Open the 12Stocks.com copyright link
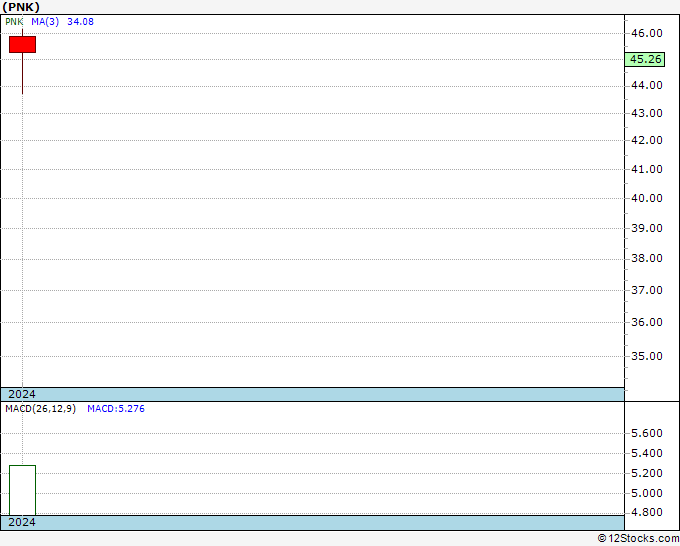680x546 pixels. [638, 539]
